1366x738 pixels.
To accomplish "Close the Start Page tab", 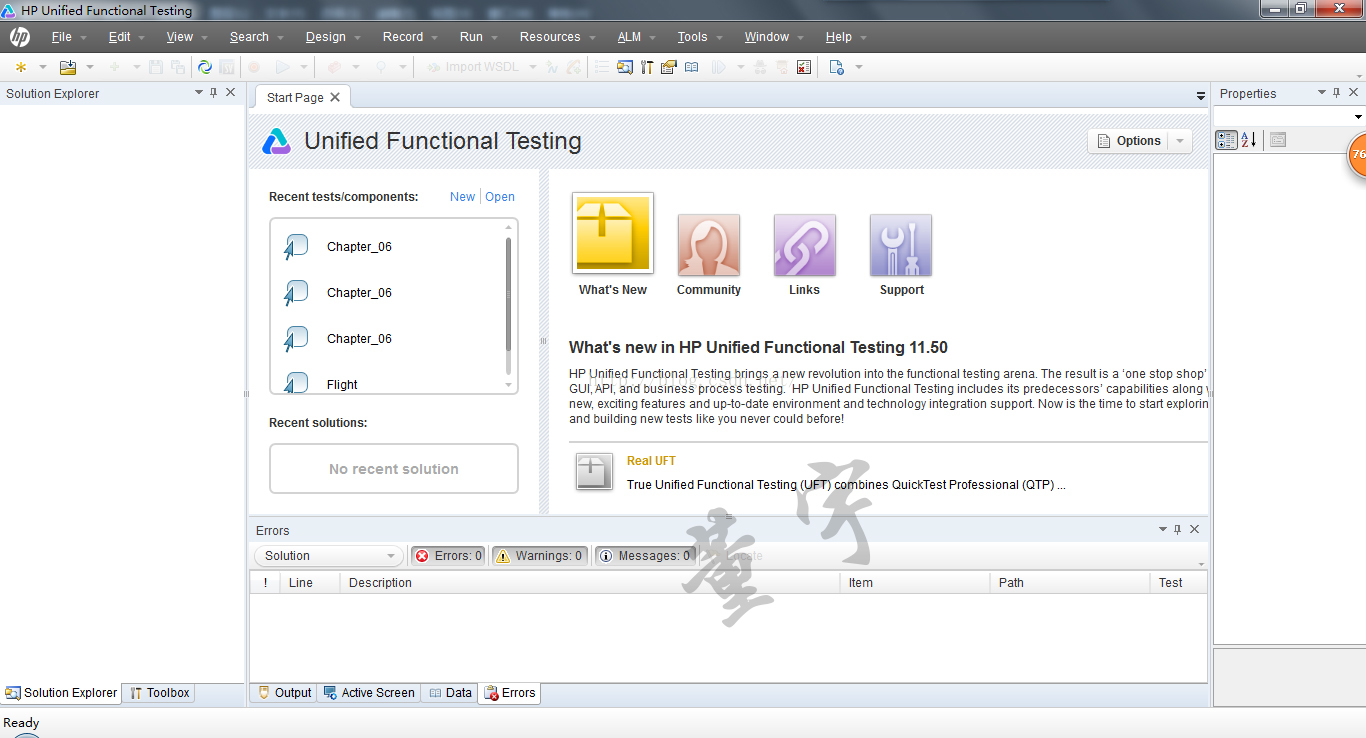I will [335, 97].
